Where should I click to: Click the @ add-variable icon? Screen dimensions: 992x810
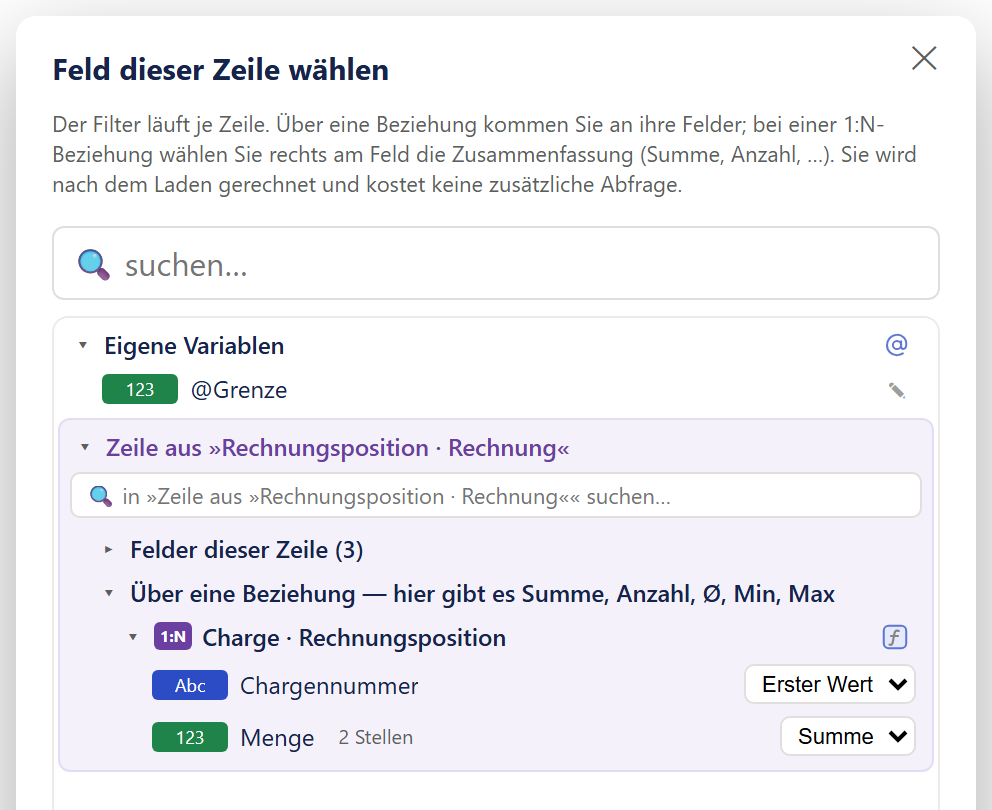pos(896,345)
